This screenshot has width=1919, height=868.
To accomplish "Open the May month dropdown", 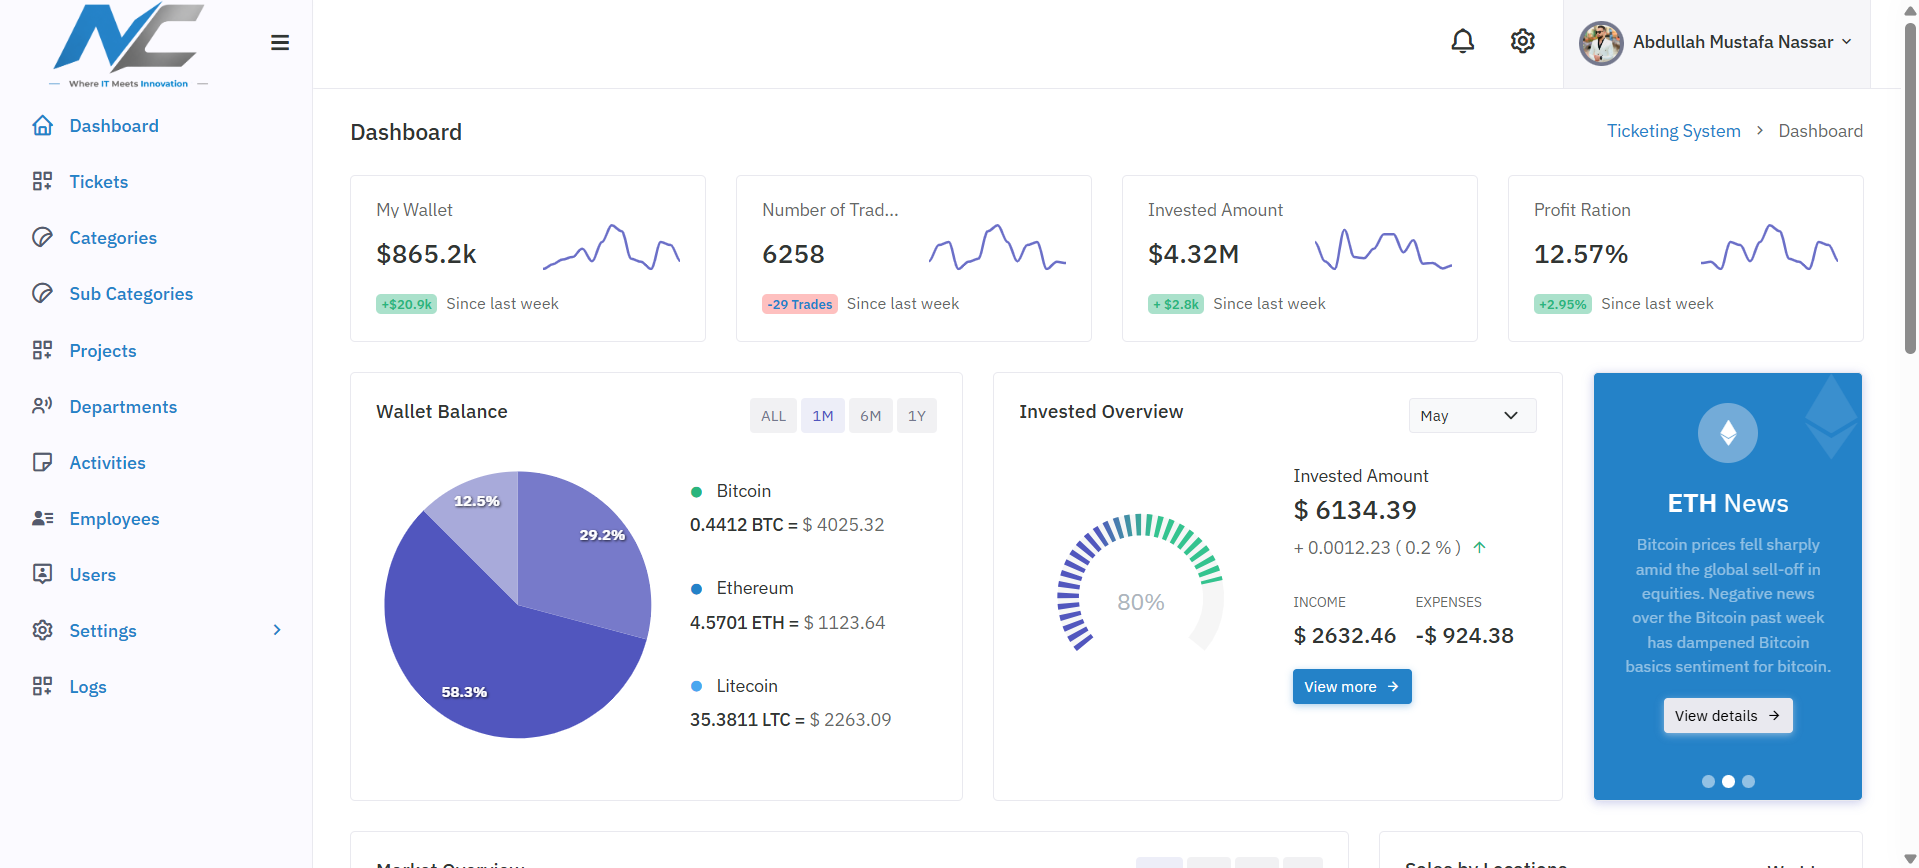I will (1472, 416).
